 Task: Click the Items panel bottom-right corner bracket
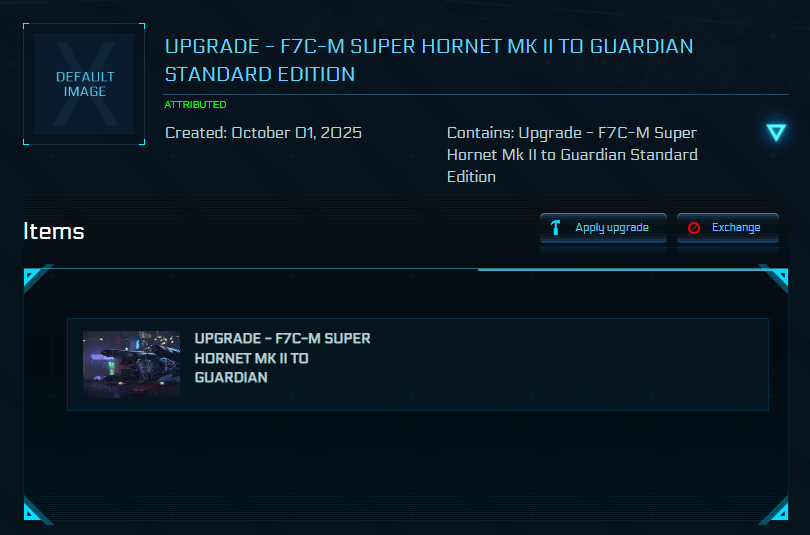pos(776,513)
